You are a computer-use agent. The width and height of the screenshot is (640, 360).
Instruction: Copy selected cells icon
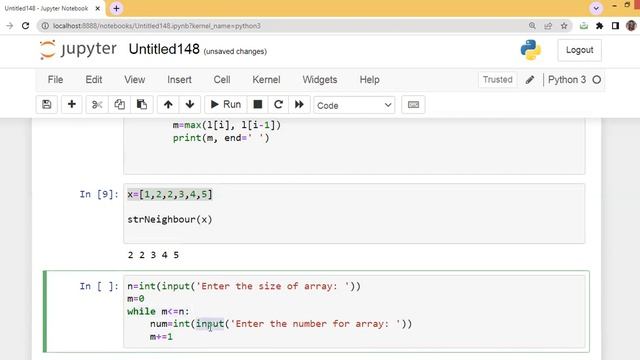click(x=119, y=104)
